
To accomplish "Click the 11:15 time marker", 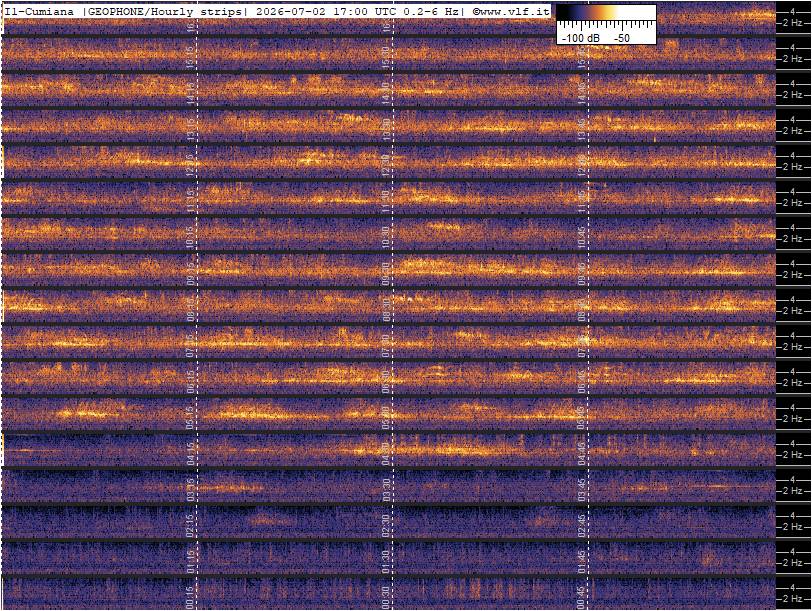I will click(190, 201).
